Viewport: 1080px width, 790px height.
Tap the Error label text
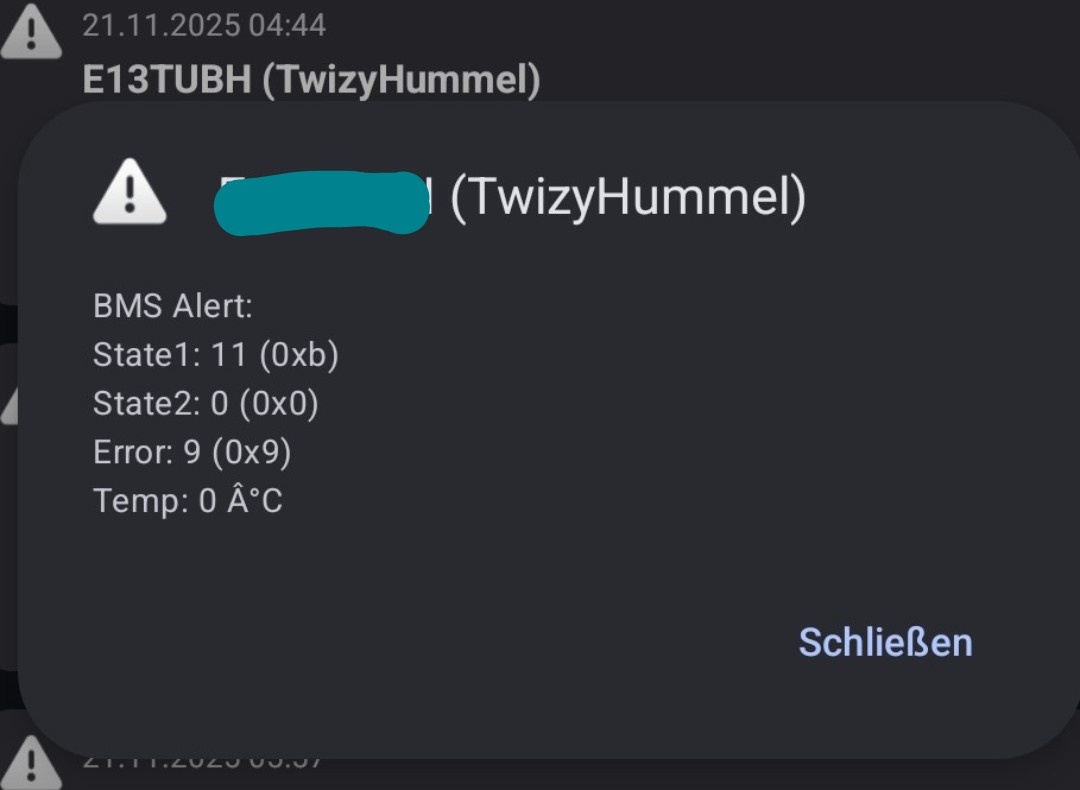[134, 452]
